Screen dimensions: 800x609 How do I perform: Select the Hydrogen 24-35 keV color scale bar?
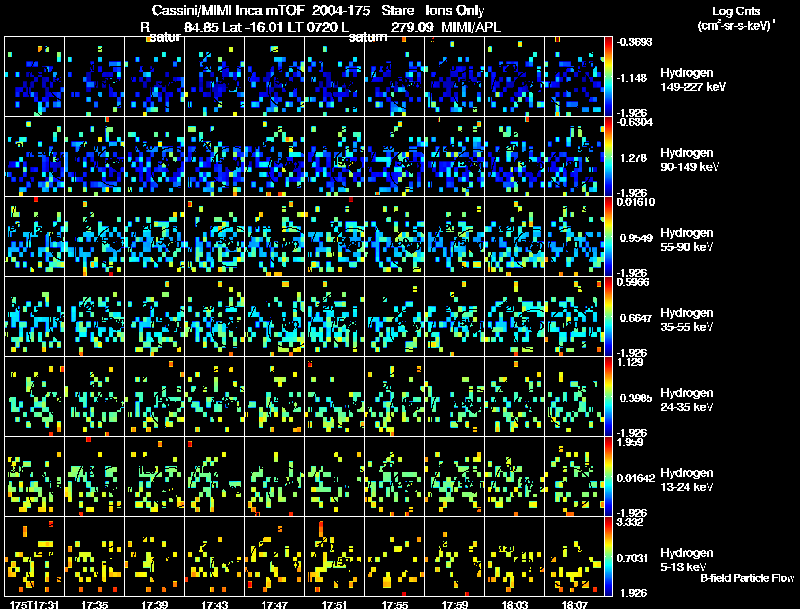tap(608, 396)
